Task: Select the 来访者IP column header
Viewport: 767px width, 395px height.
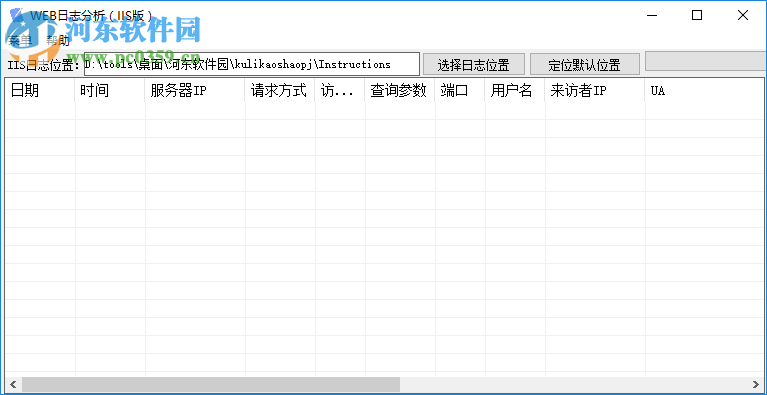Action: point(595,91)
